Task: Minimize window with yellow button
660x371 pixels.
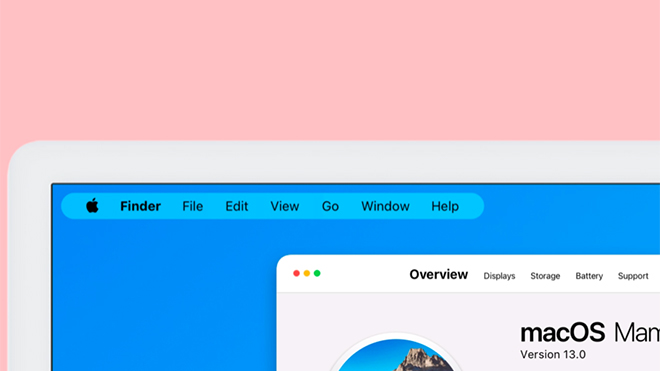Action: [x=307, y=273]
